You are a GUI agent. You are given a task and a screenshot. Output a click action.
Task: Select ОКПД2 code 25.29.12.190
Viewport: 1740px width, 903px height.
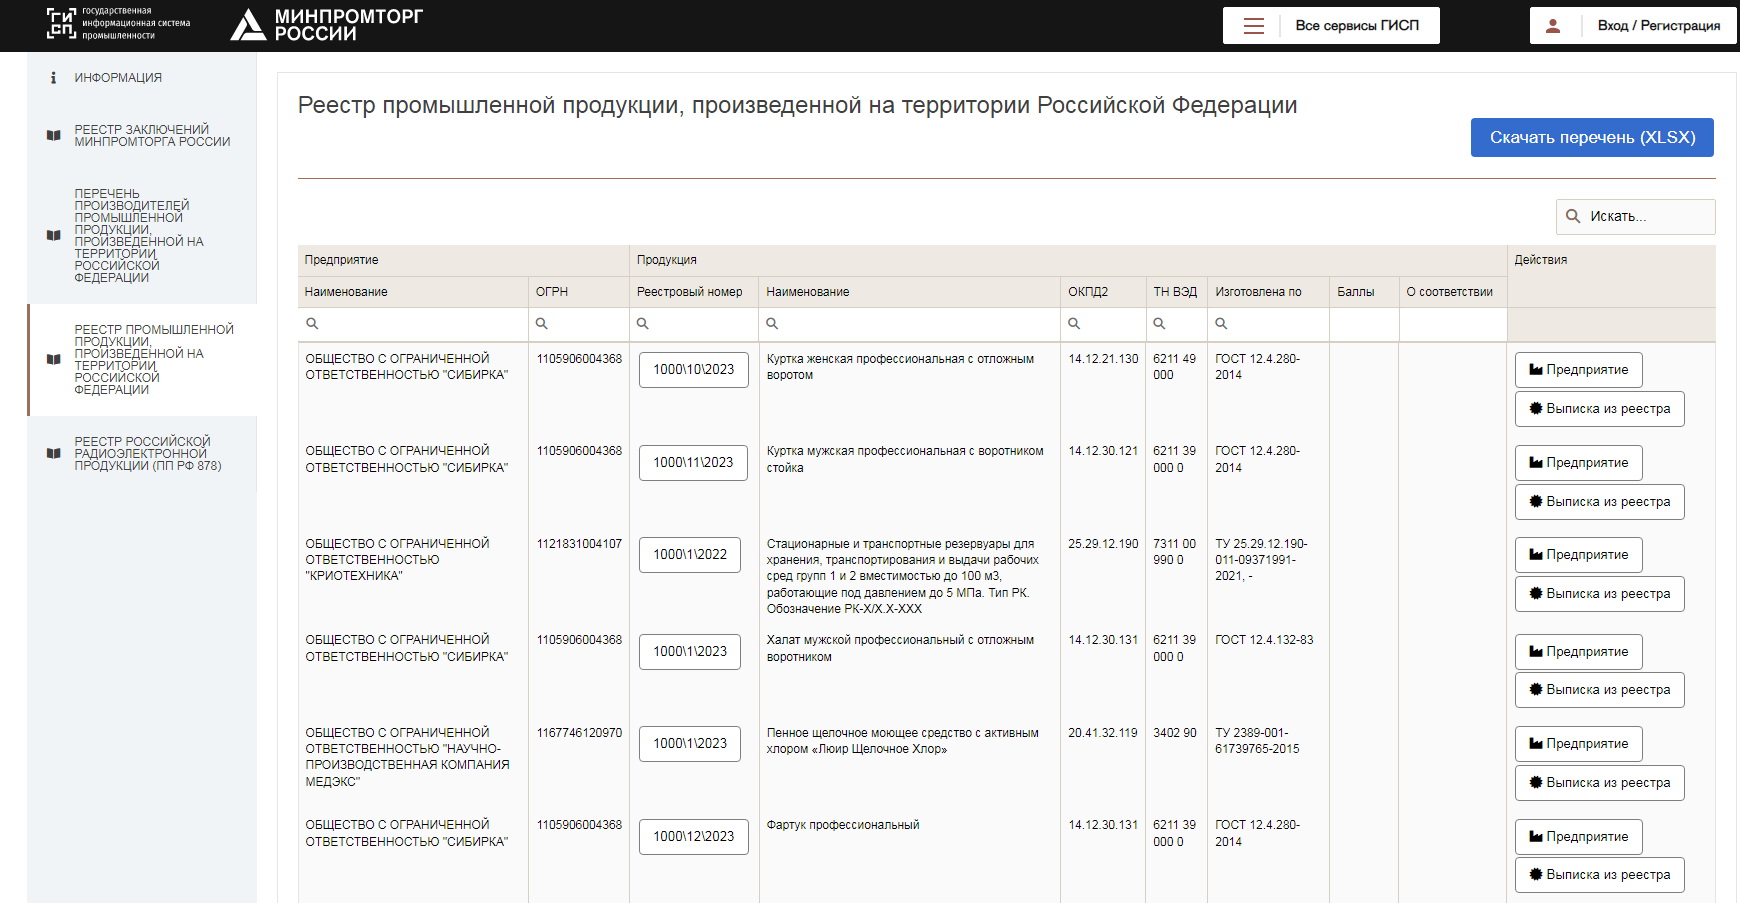click(x=1103, y=544)
